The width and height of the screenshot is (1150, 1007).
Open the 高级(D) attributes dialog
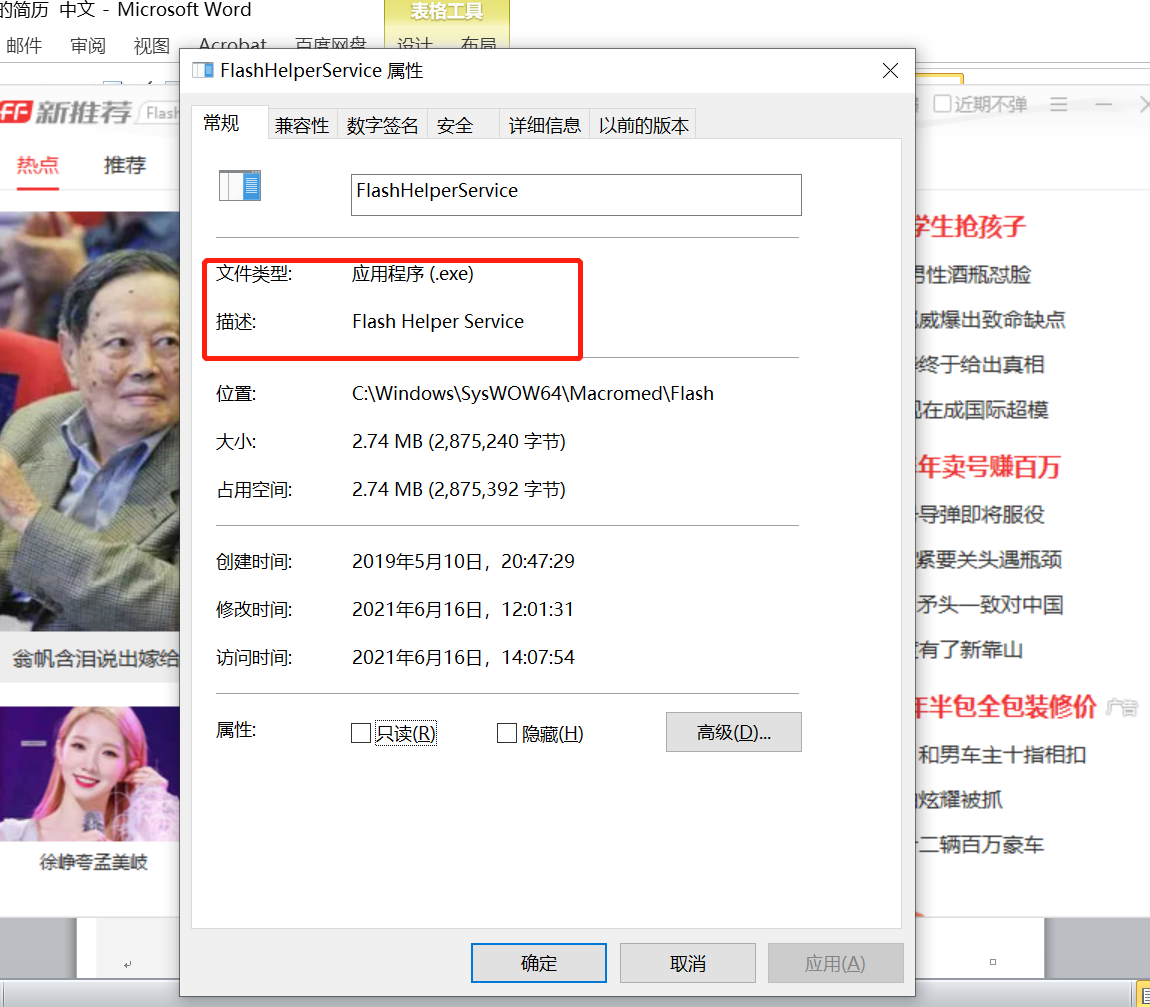pos(733,732)
